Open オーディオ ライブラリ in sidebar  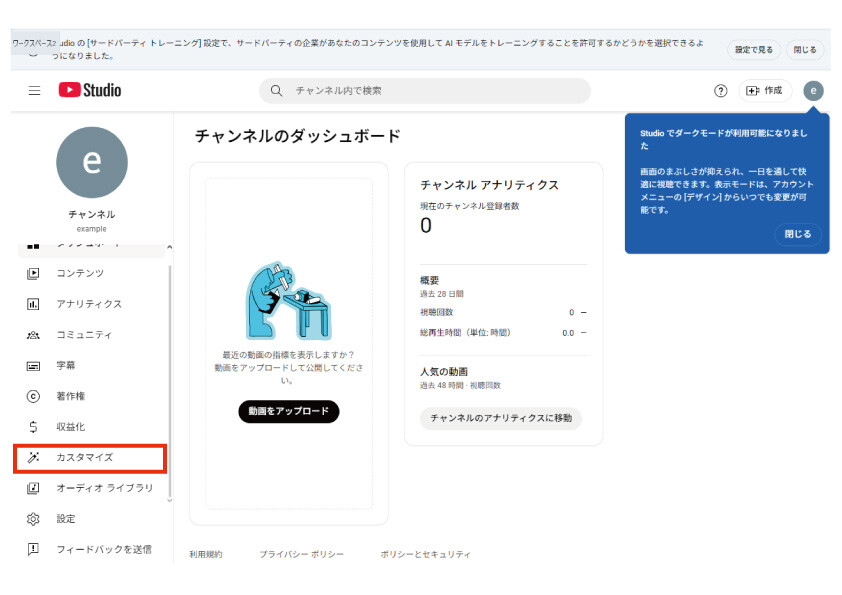(x=104, y=488)
